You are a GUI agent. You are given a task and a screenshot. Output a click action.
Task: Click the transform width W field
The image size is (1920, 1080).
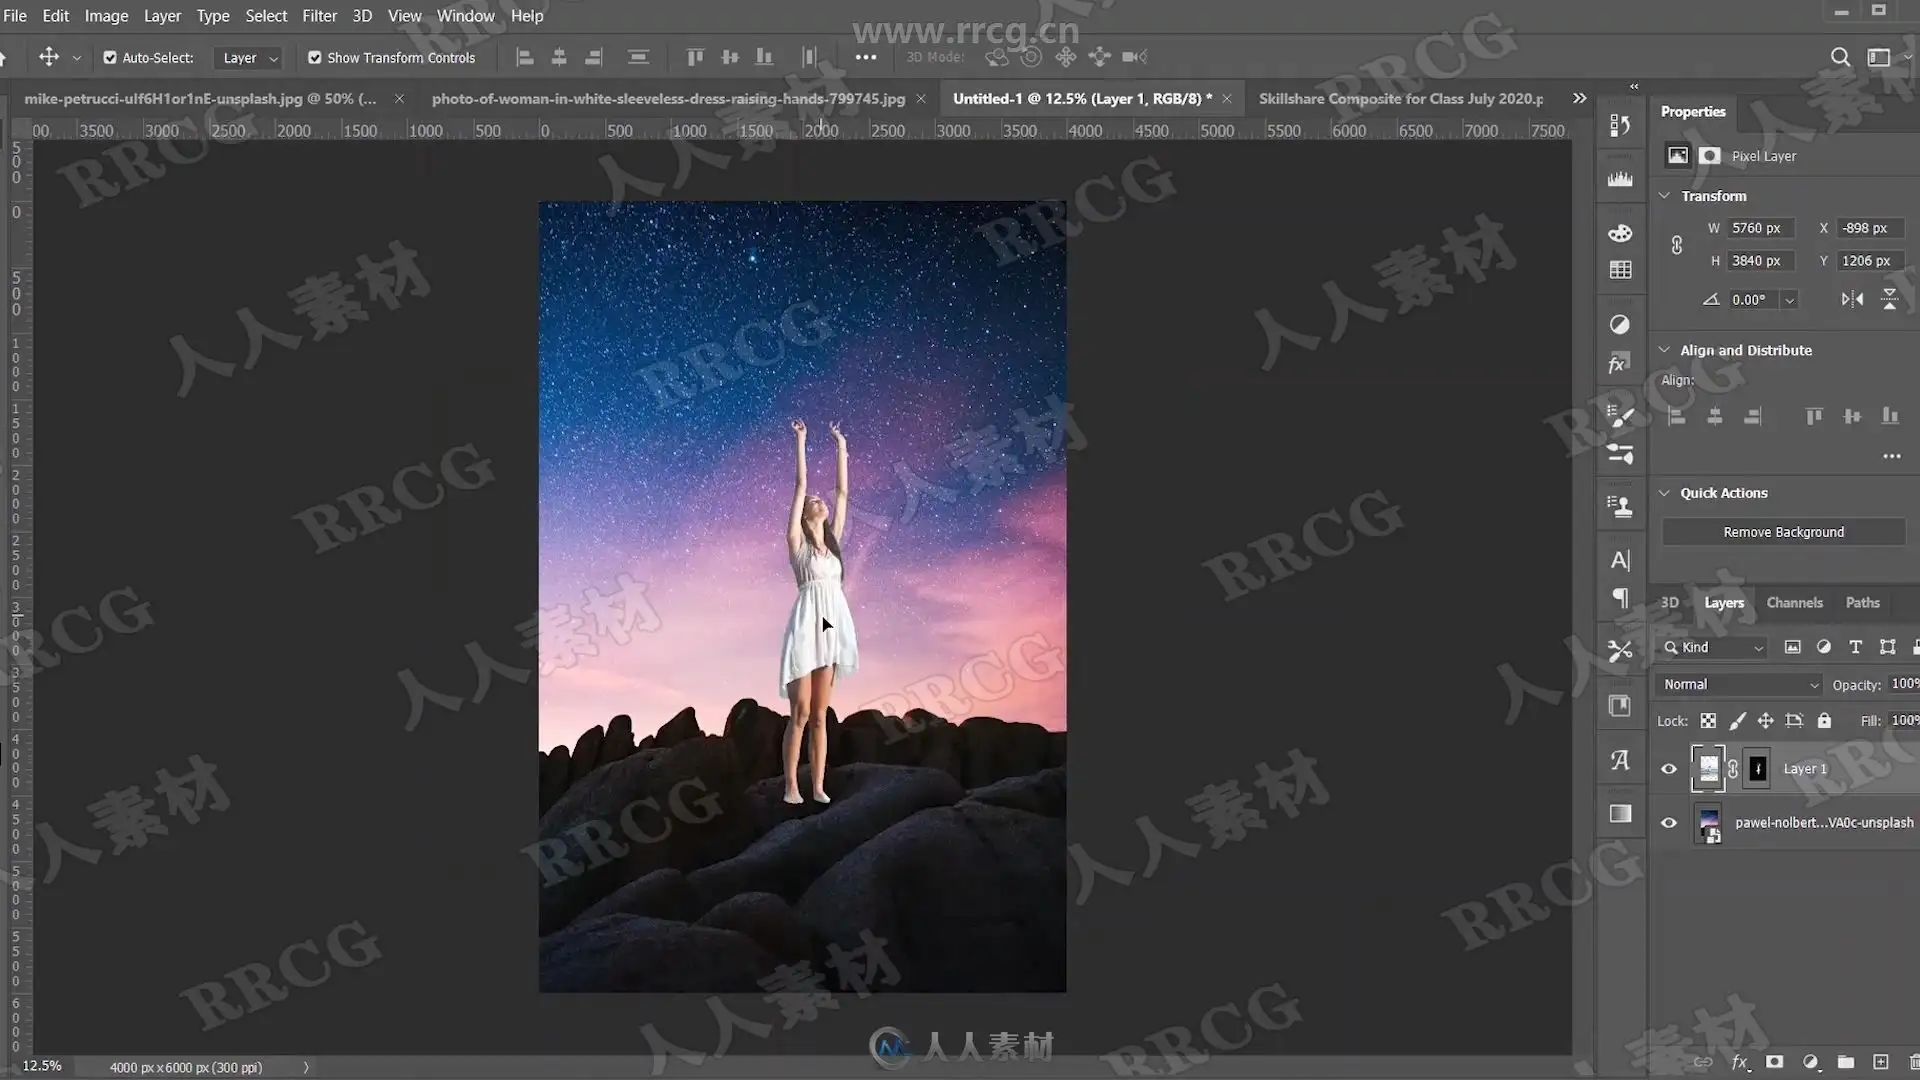(x=1762, y=228)
